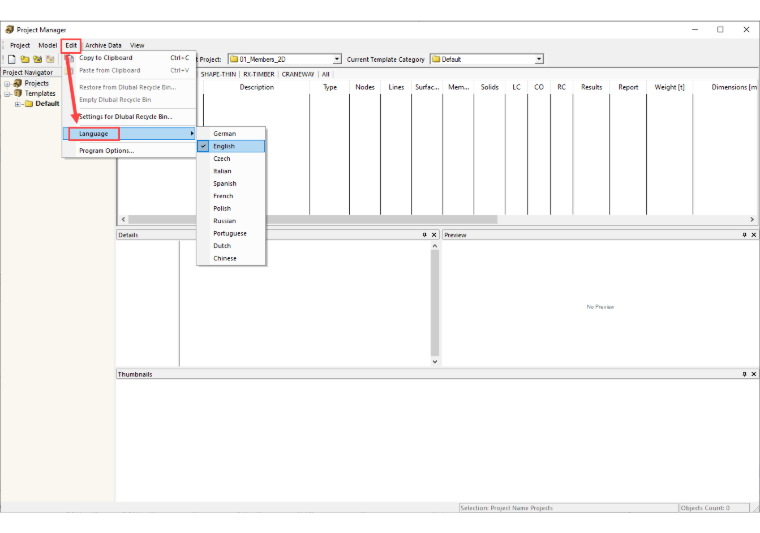Viewport: 760px width, 533px height.
Task: Select the Projects tree item label
Action: (36, 83)
